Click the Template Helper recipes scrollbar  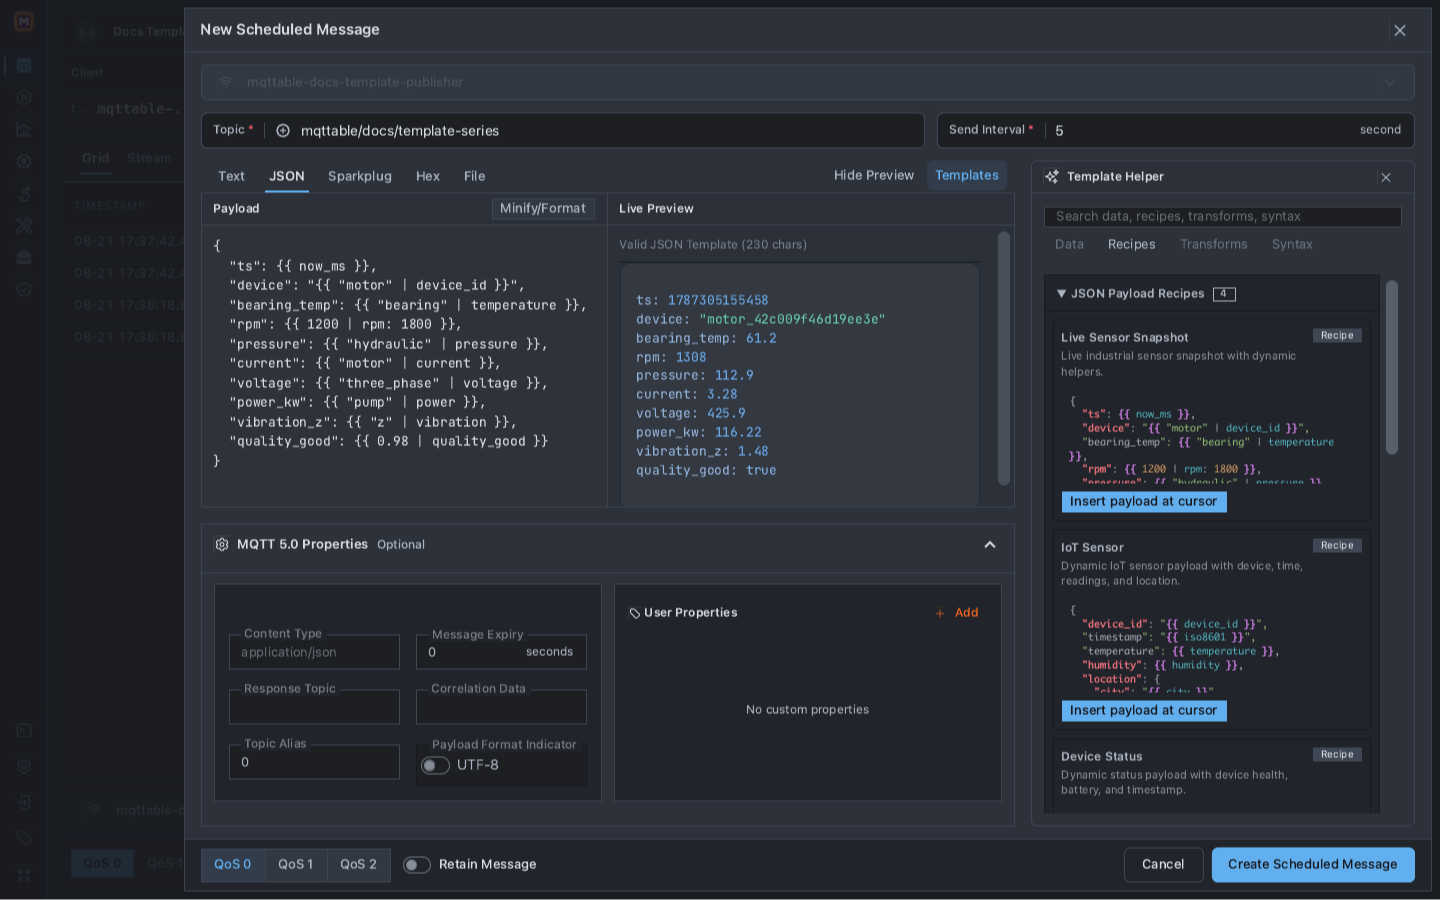pos(1392,367)
